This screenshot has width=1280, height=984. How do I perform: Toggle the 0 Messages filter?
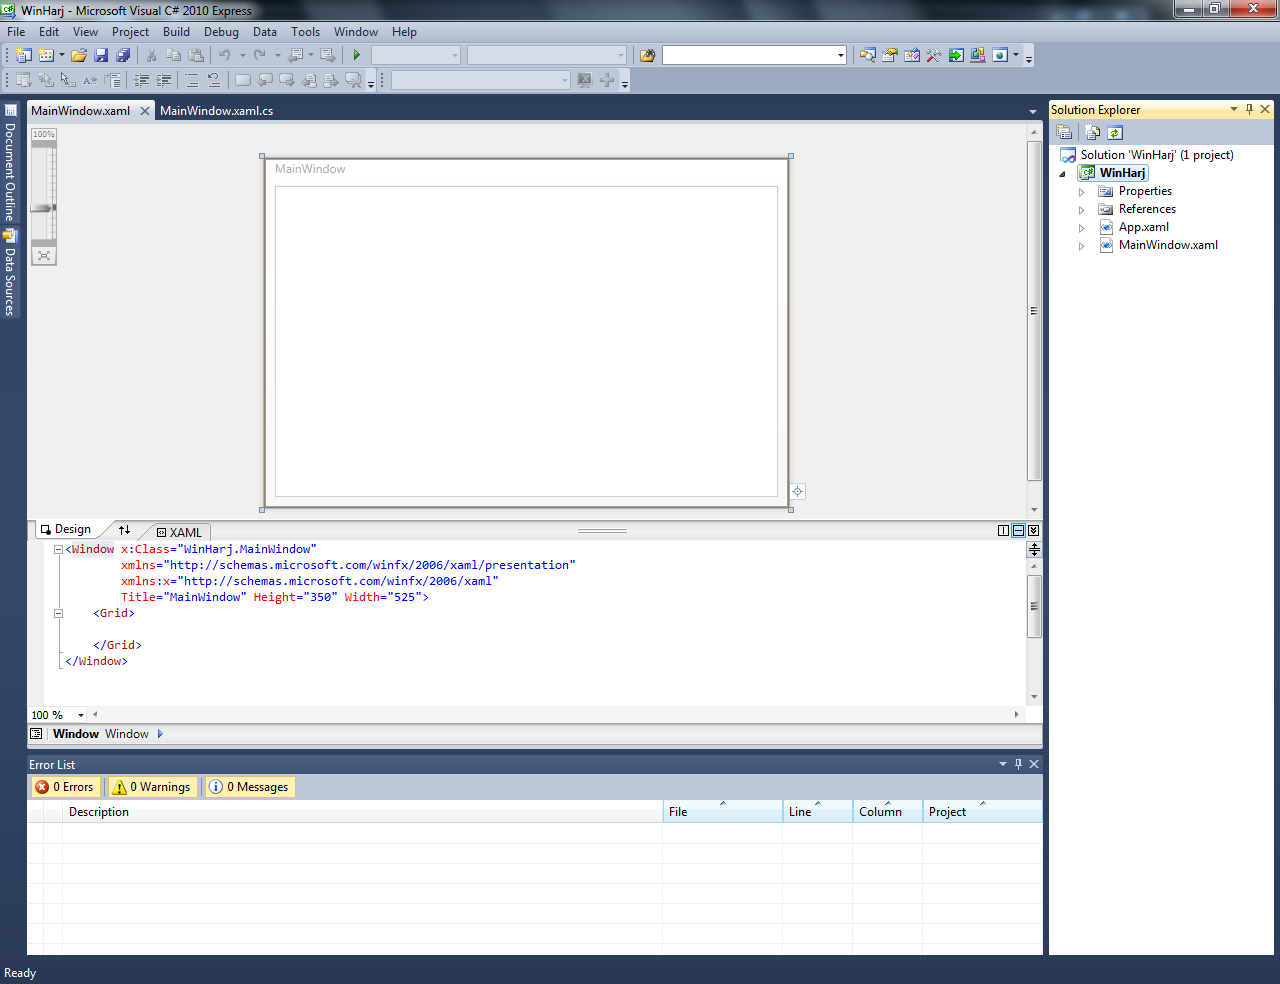coord(249,787)
